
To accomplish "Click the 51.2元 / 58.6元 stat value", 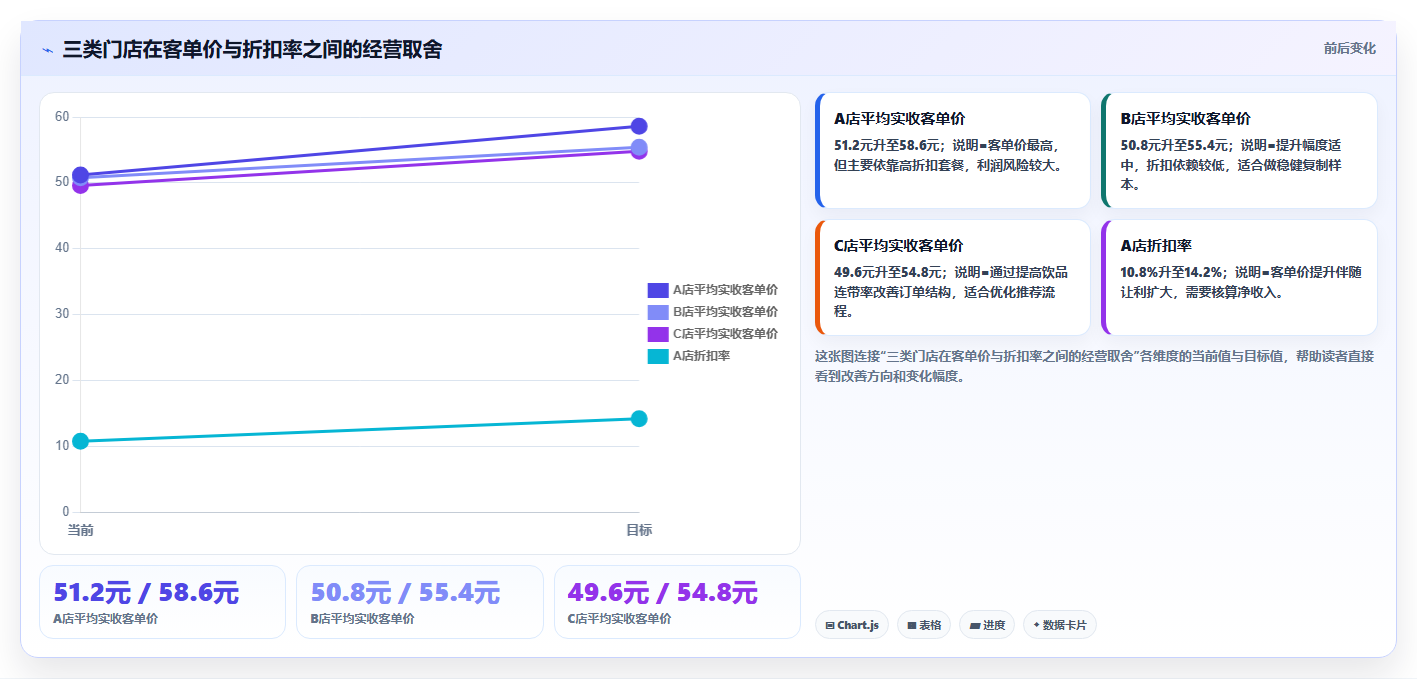I will (146, 593).
